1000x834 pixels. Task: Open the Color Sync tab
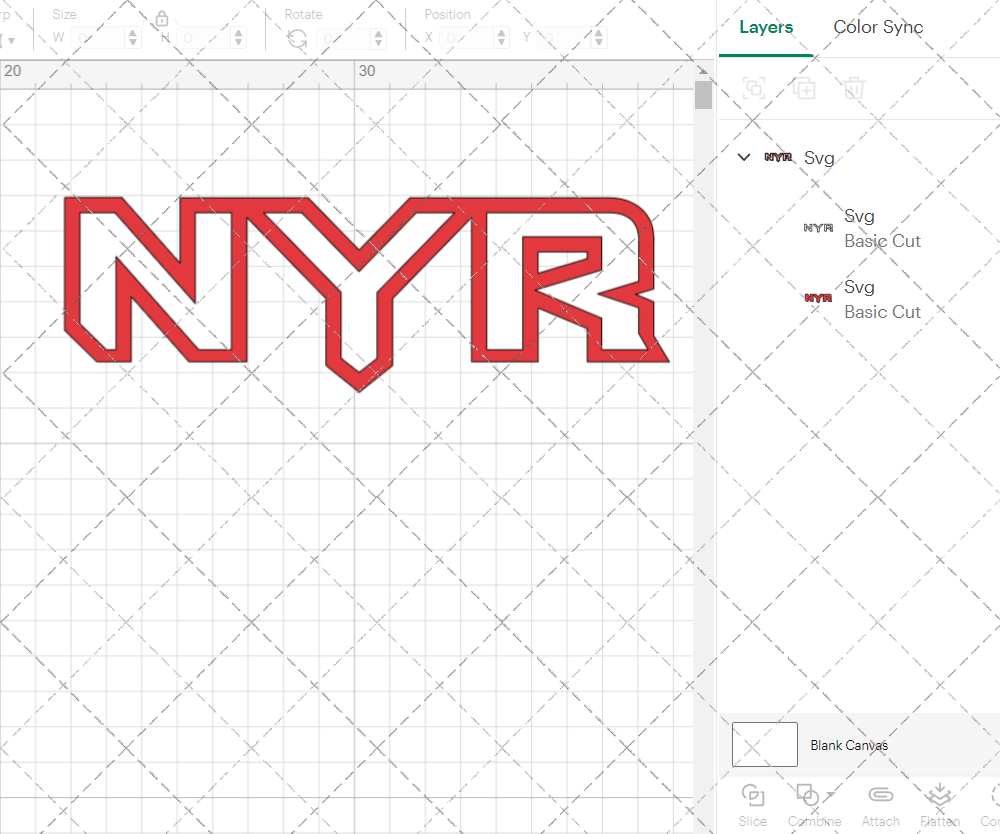point(878,27)
